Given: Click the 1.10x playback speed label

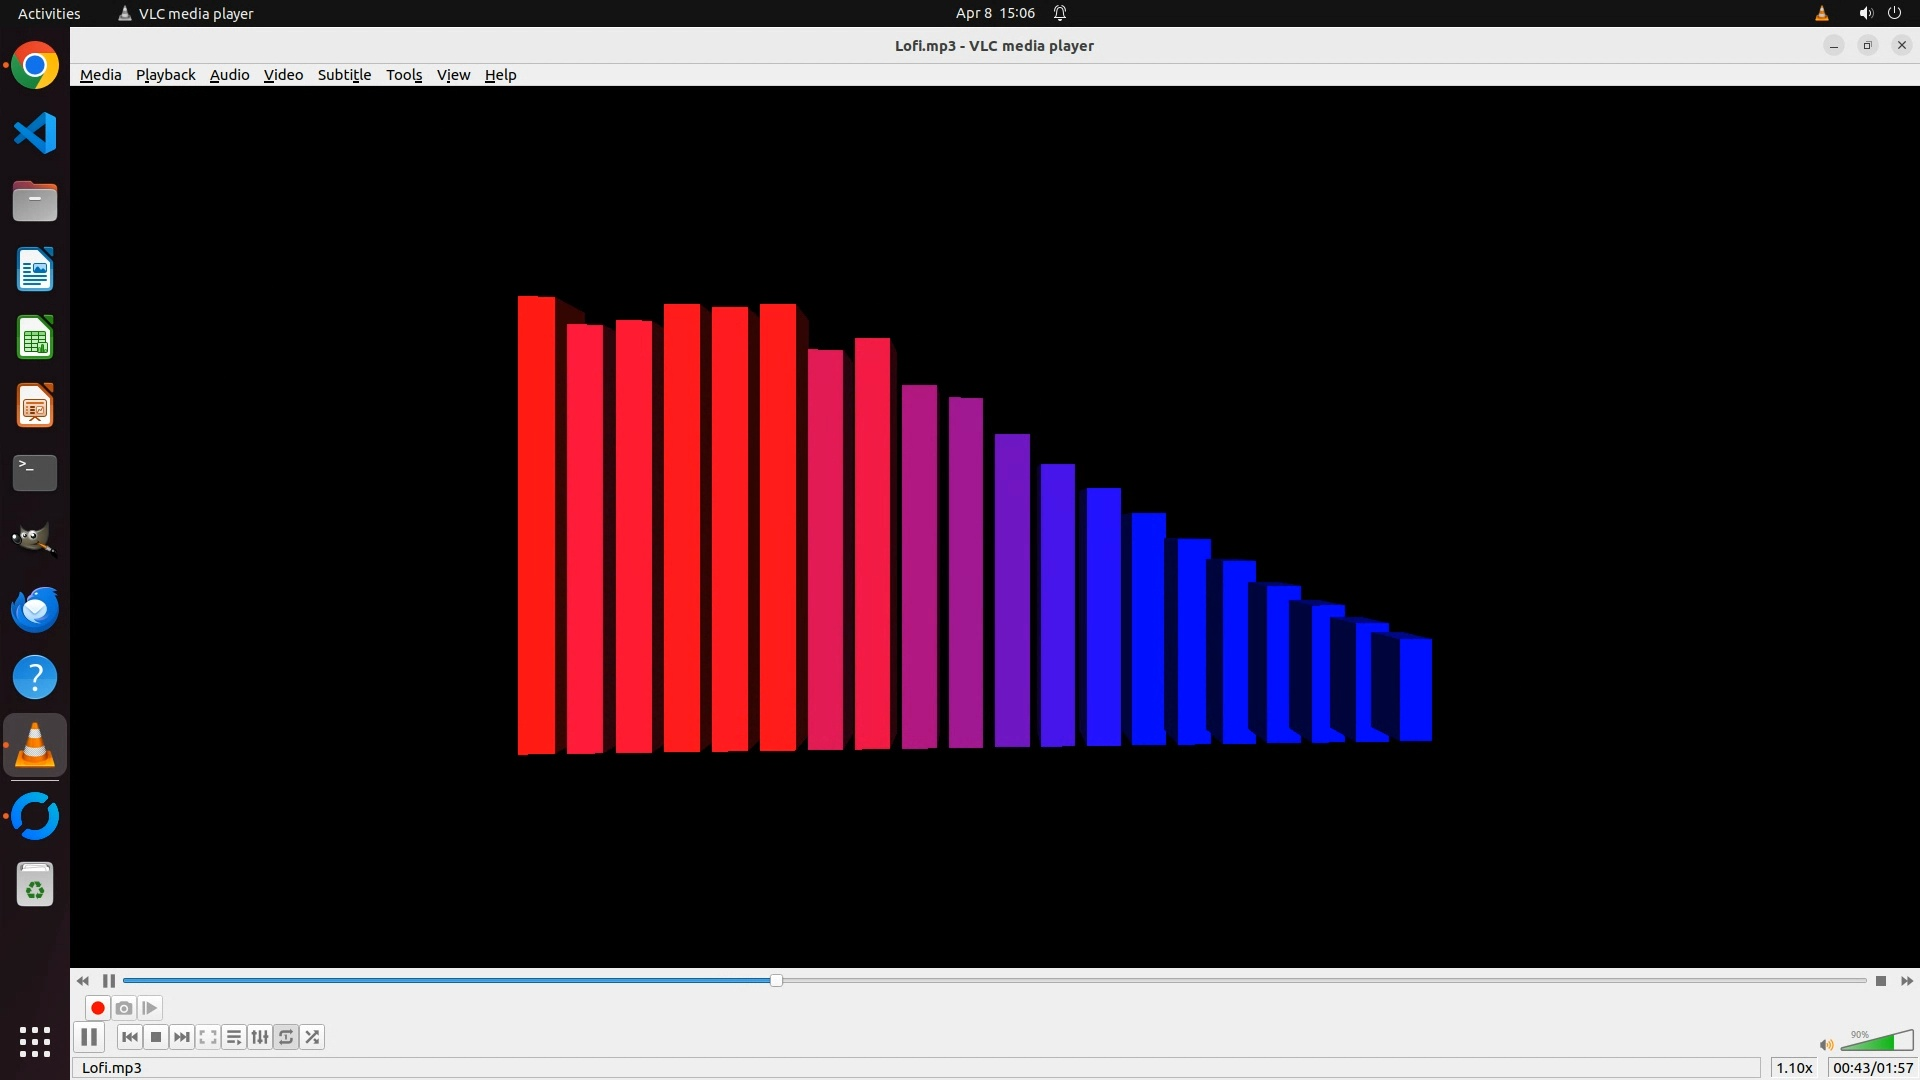Looking at the screenshot, I should pyautogui.click(x=1794, y=1068).
